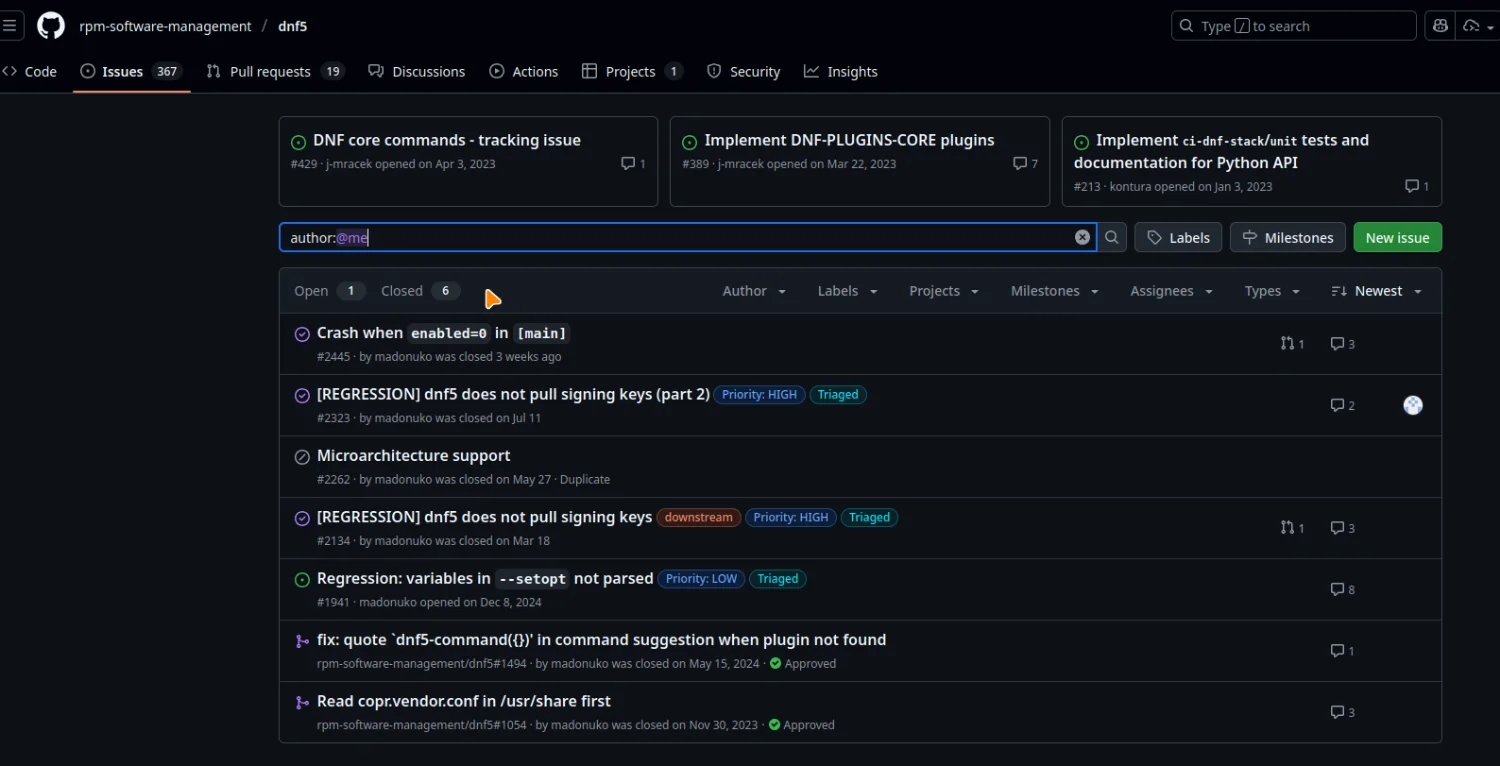Click the GitHub logo icon
The height and width of the screenshot is (766, 1500).
[51, 26]
